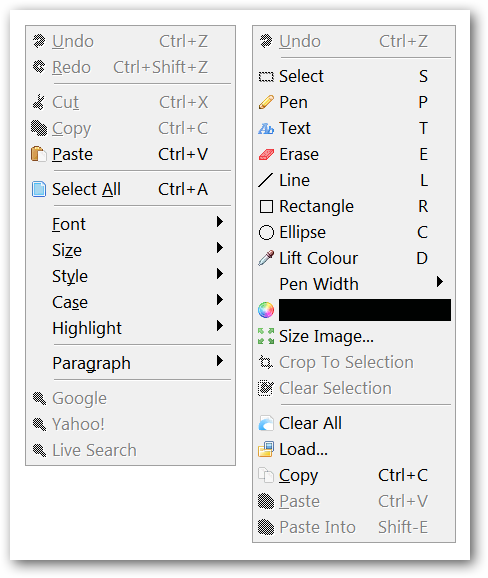Viewport: 488px width, 578px height.
Task: Pick the Lift Colour eyedropper icon
Action: pyautogui.click(x=266, y=258)
